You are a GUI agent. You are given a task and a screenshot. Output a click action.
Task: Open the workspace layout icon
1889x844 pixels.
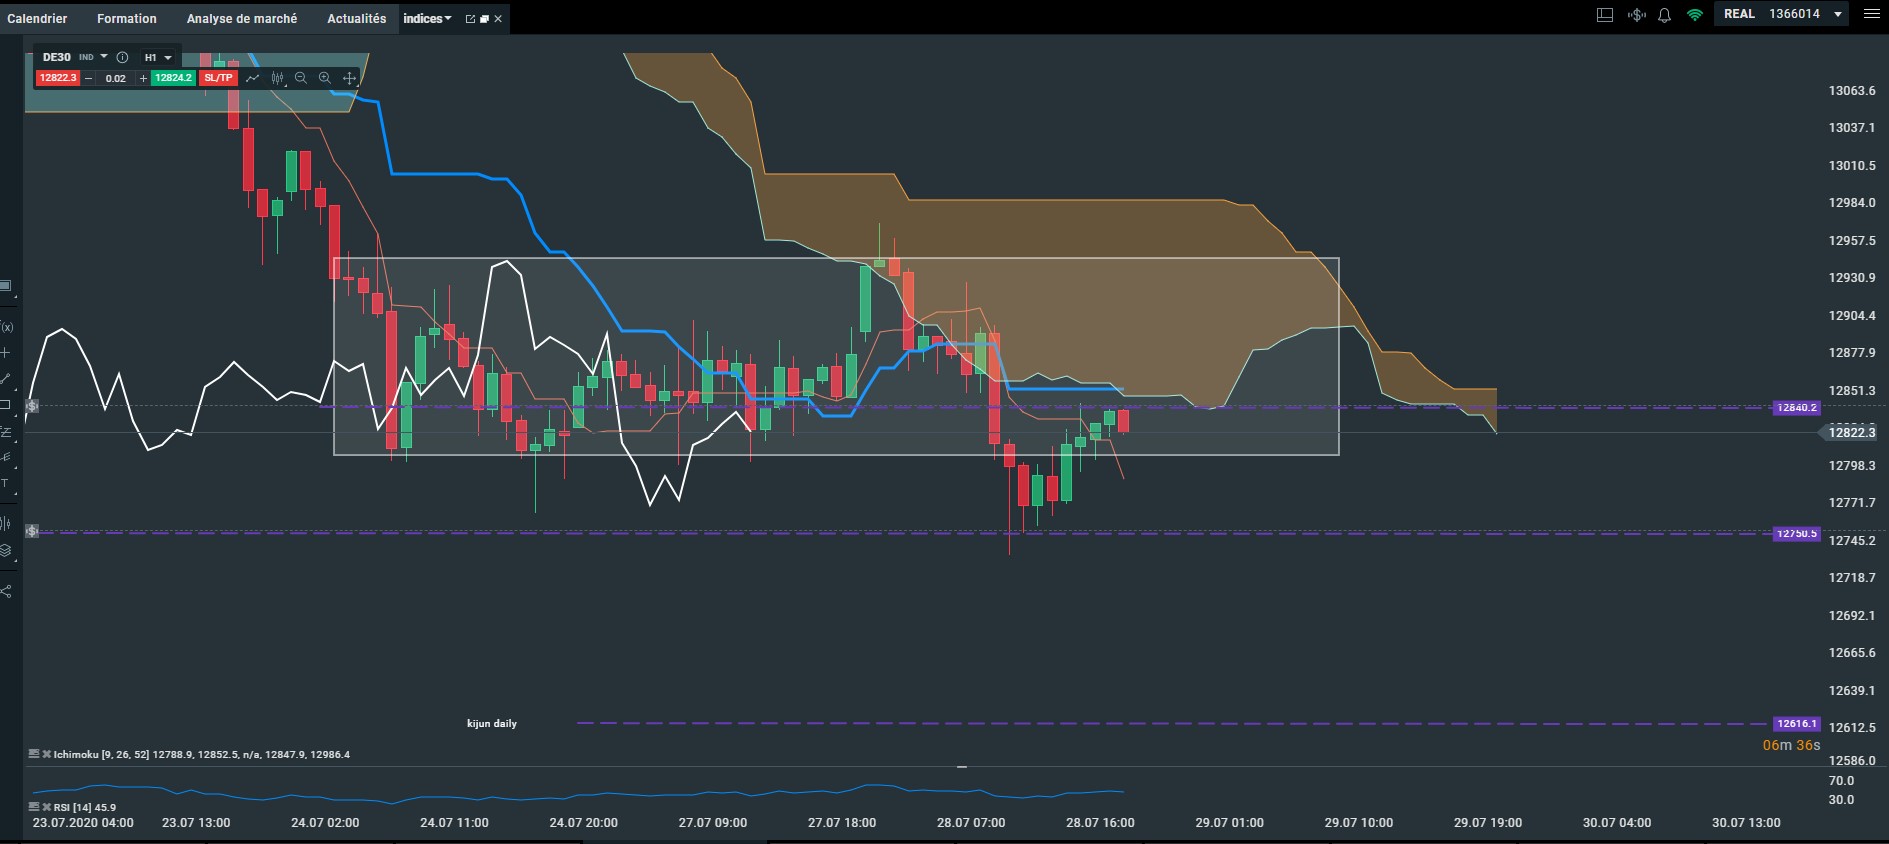(1605, 15)
